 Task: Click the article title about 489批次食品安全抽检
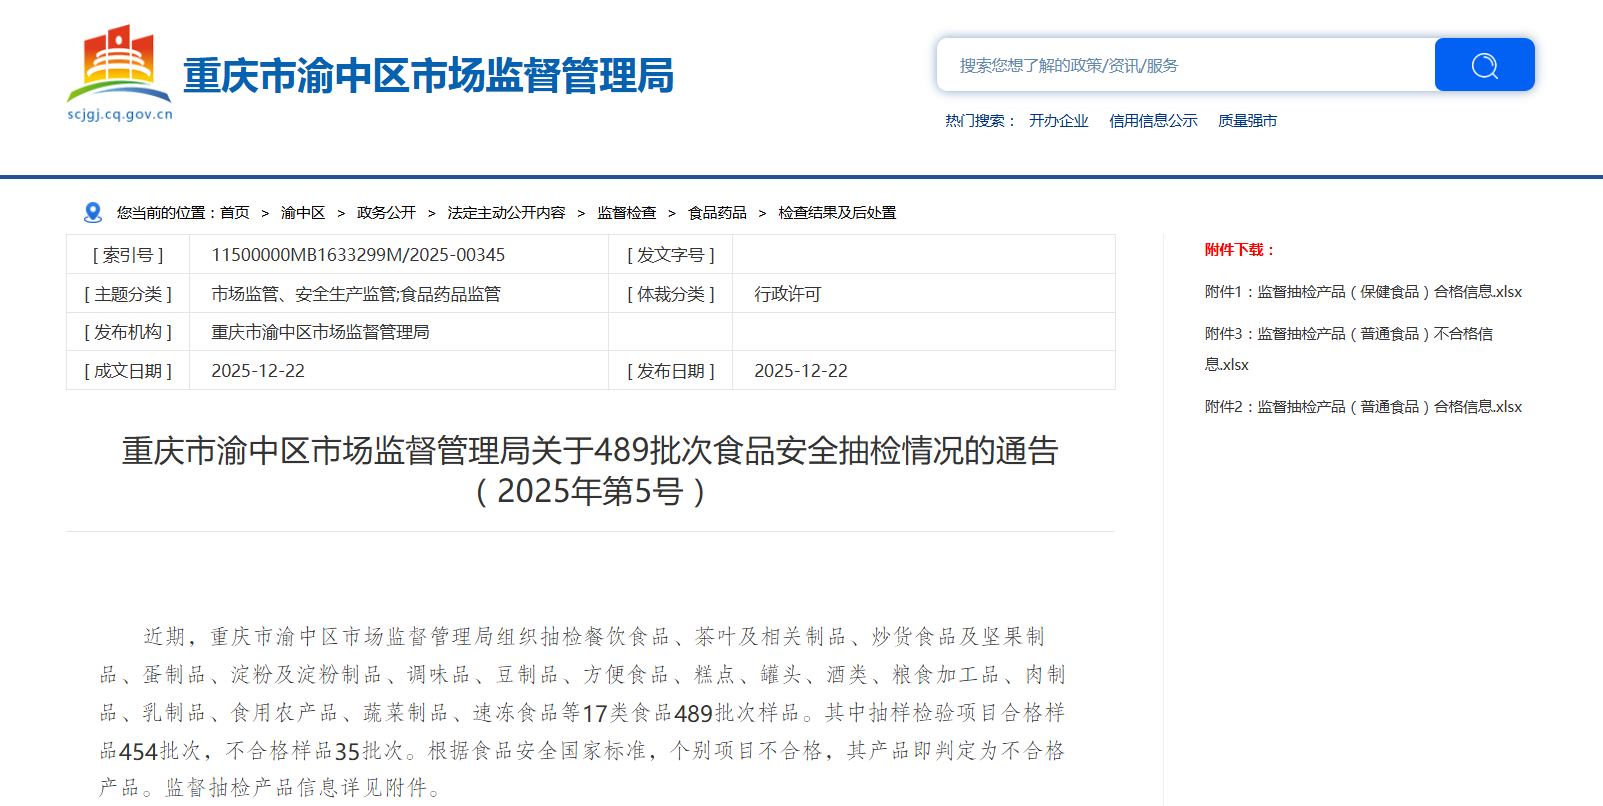pos(590,471)
